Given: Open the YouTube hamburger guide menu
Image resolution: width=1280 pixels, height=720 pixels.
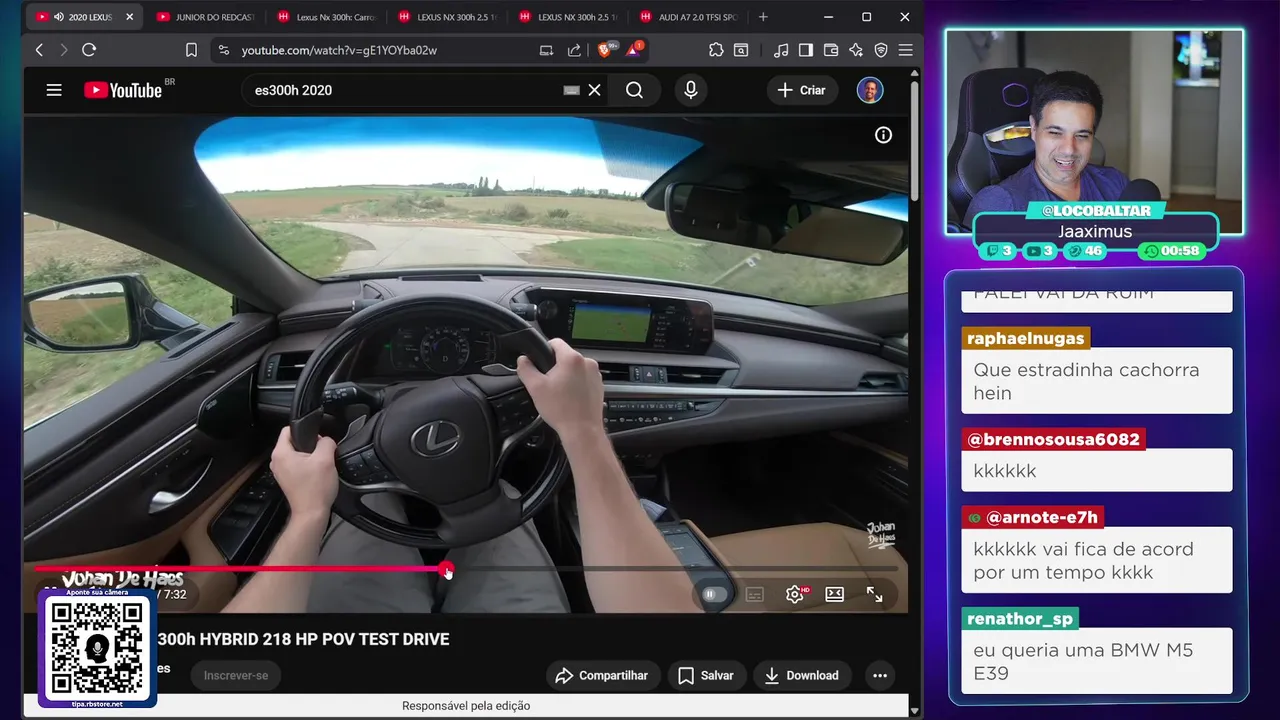Looking at the screenshot, I should 54,90.
